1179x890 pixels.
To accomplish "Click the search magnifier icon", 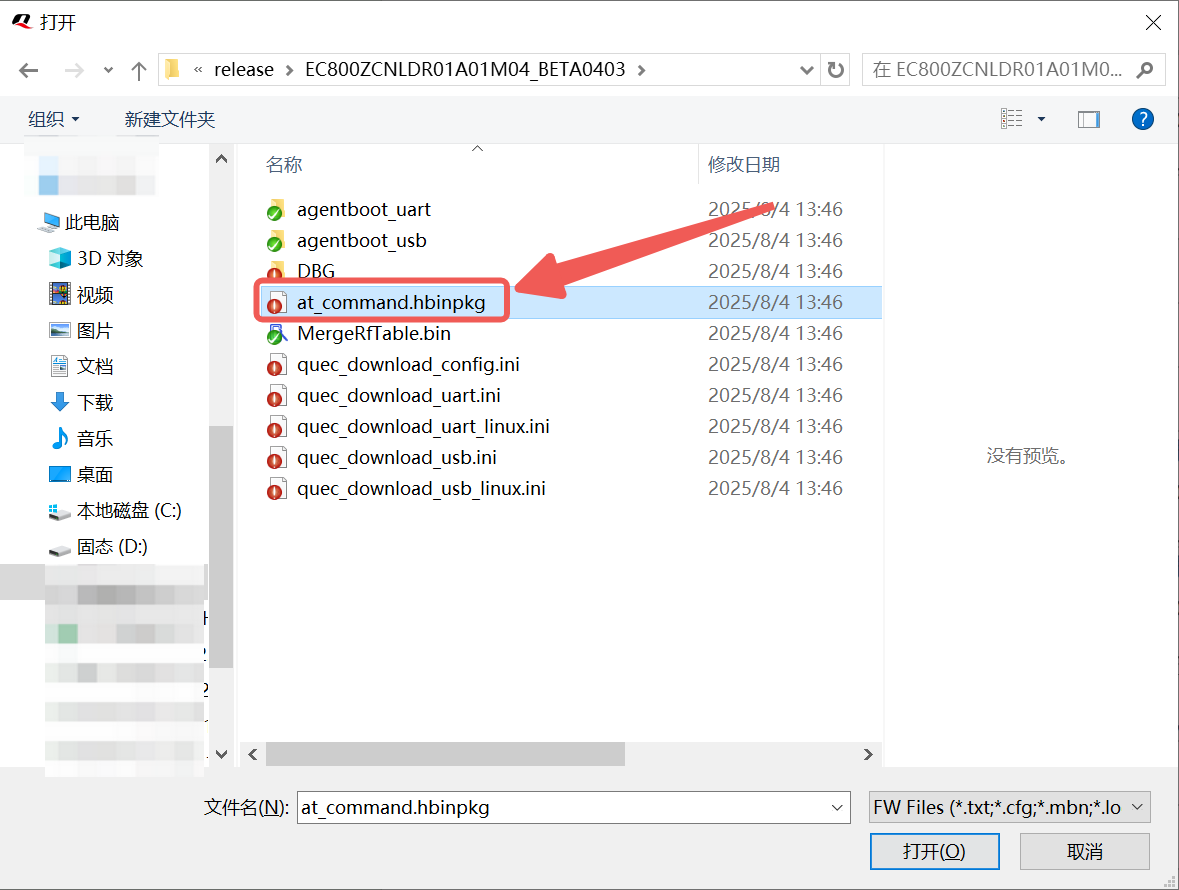I will (x=1145, y=70).
